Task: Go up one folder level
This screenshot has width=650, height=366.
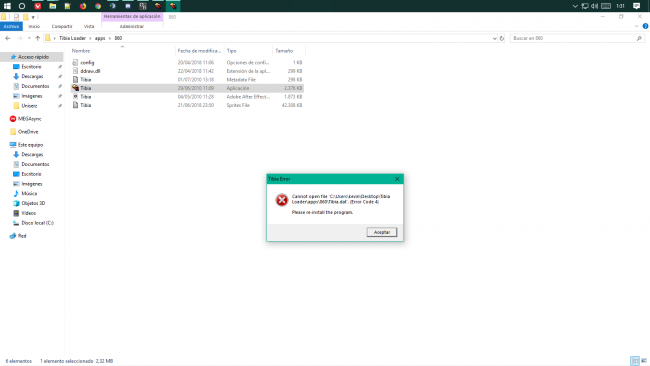Action: tap(38, 38)
